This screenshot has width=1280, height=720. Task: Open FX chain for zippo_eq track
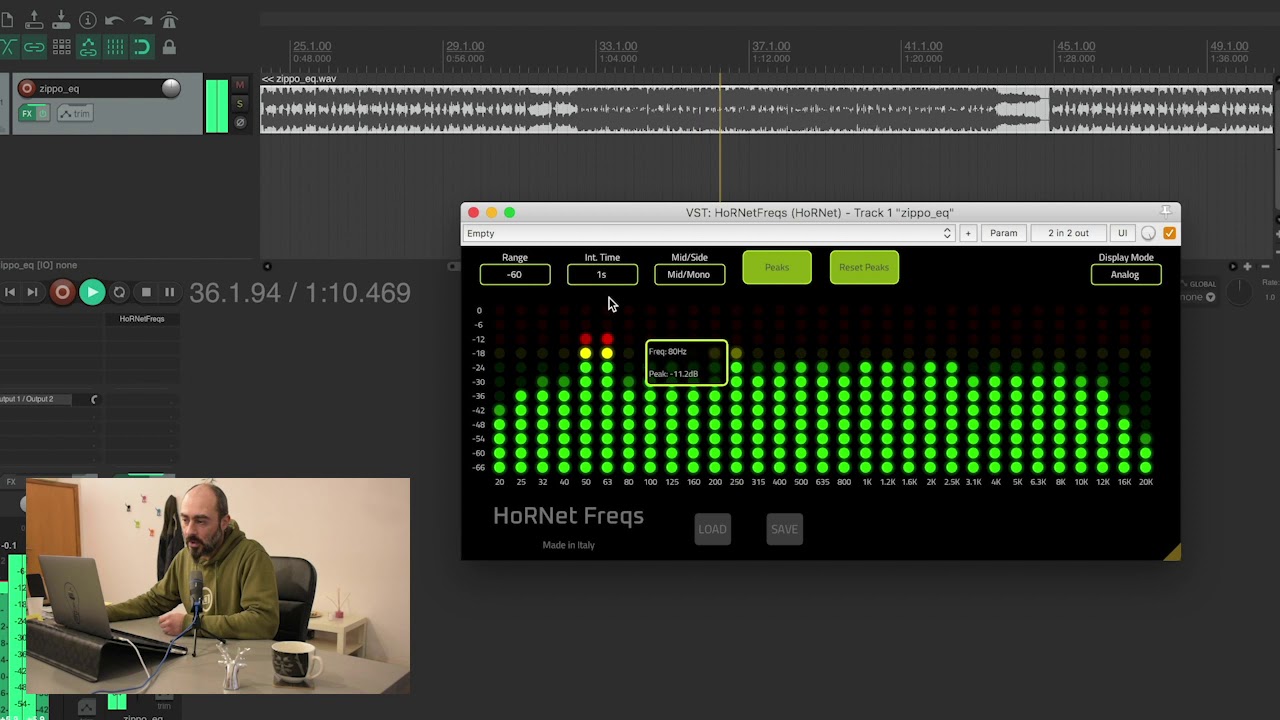click(x=27, y=113)
